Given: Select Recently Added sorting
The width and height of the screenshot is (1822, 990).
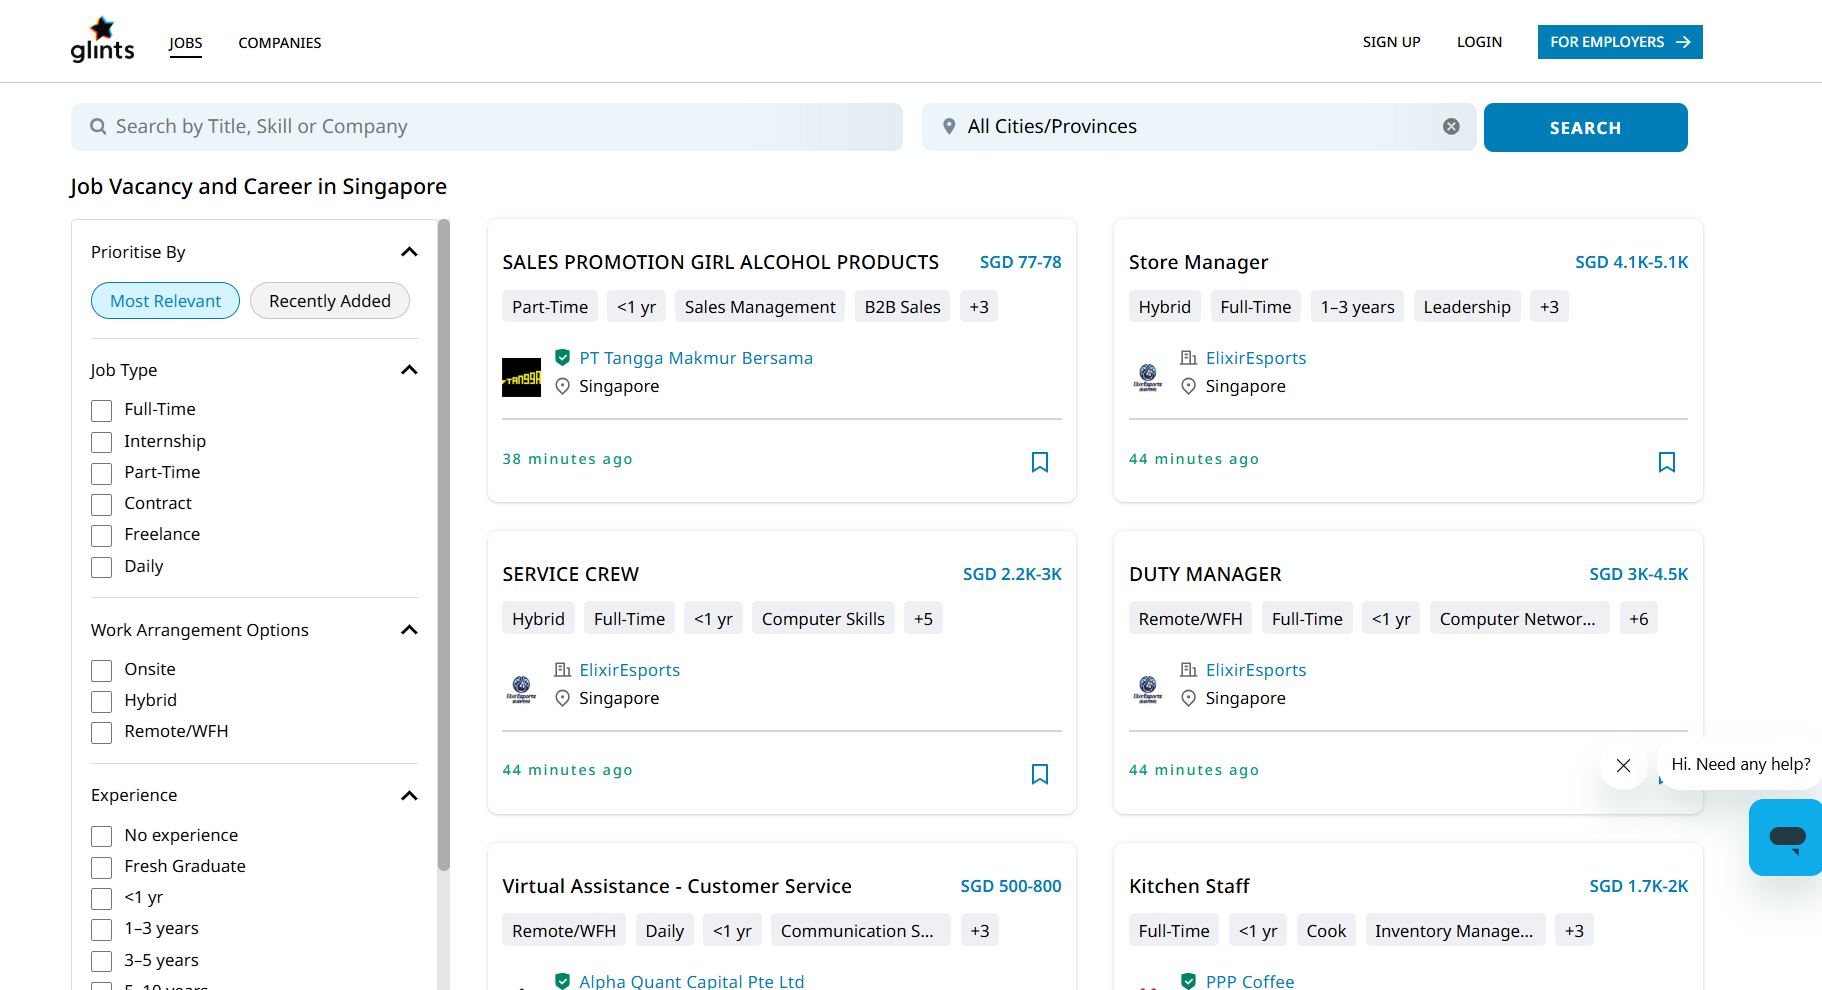Looking at the screenshot, I should (x=330, y=301).
